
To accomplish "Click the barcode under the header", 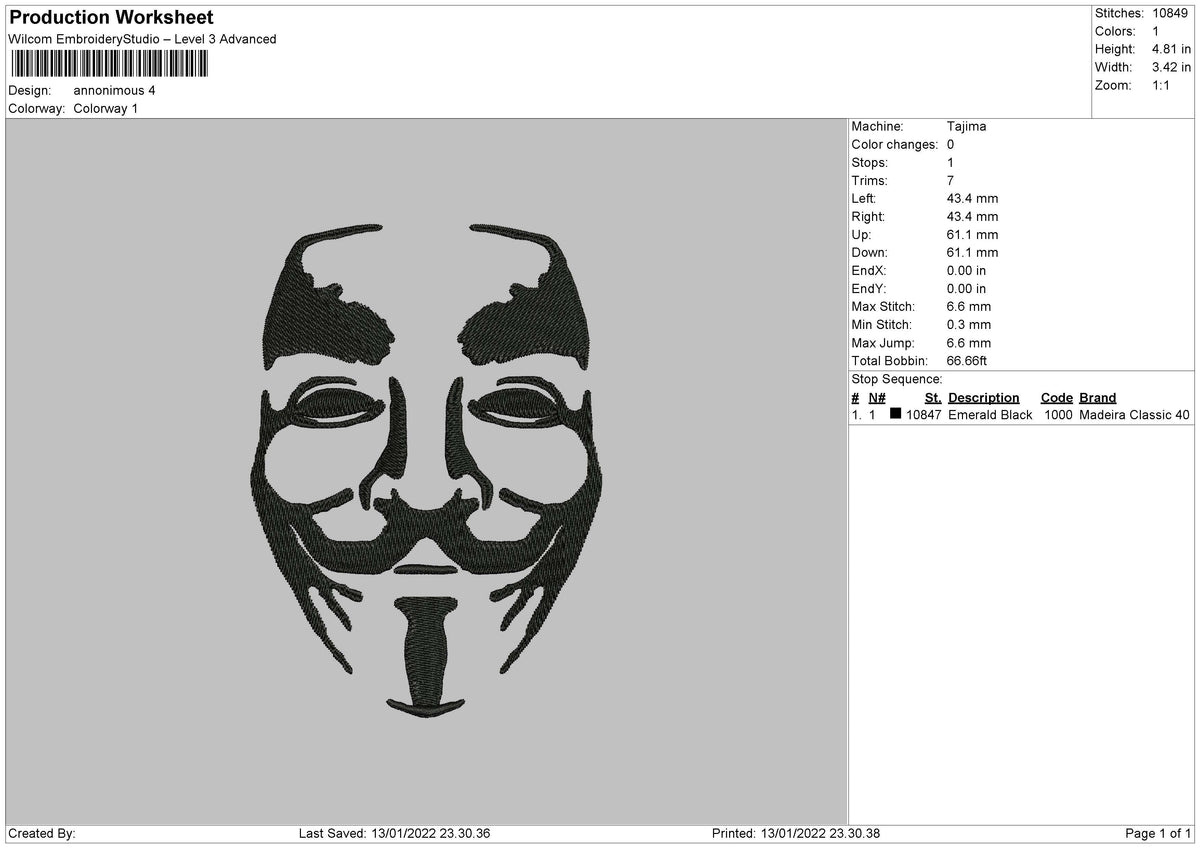I will tap(109, 64).
